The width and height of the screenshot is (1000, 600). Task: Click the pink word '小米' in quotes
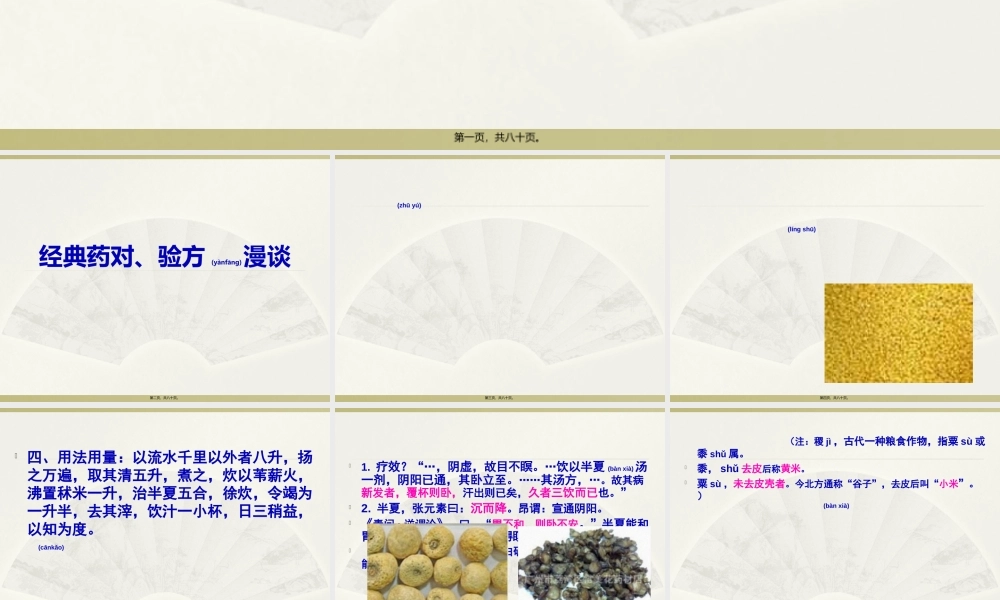948,484
